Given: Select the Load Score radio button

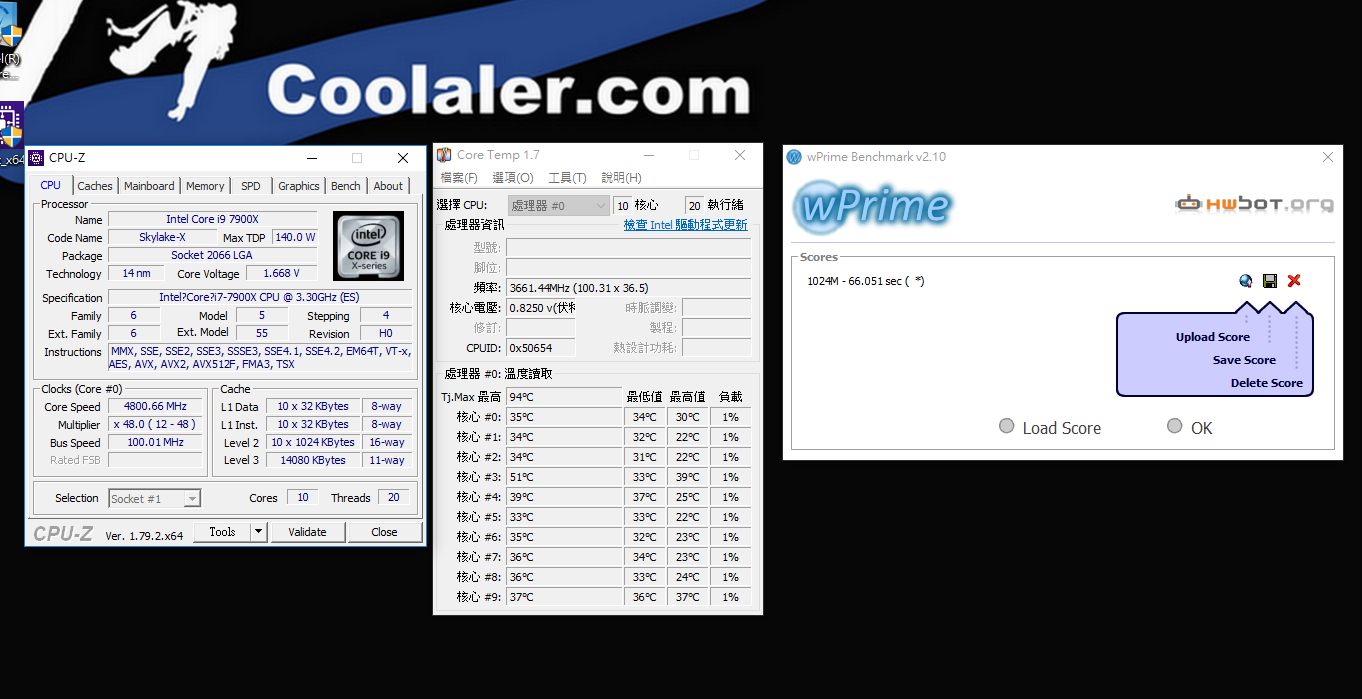Looking at the screenshot, I should point(1007,426).
